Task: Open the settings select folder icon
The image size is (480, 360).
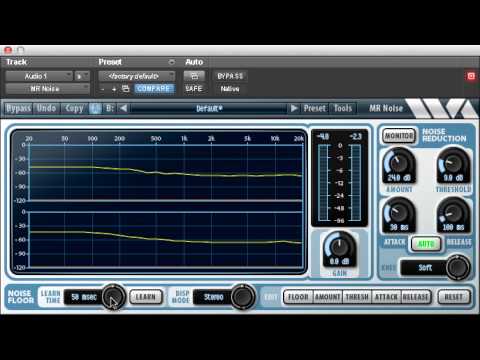Action: click(126, 89)
